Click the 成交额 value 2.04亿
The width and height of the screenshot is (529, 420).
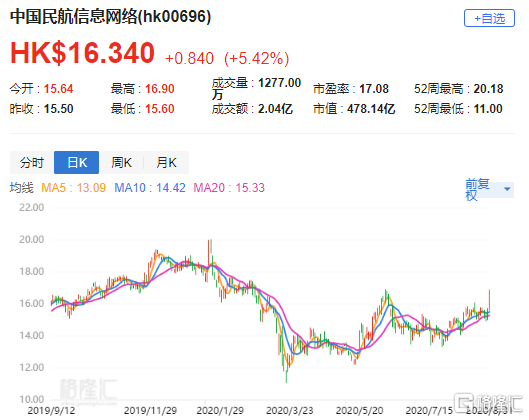click(x=275, y=109)
